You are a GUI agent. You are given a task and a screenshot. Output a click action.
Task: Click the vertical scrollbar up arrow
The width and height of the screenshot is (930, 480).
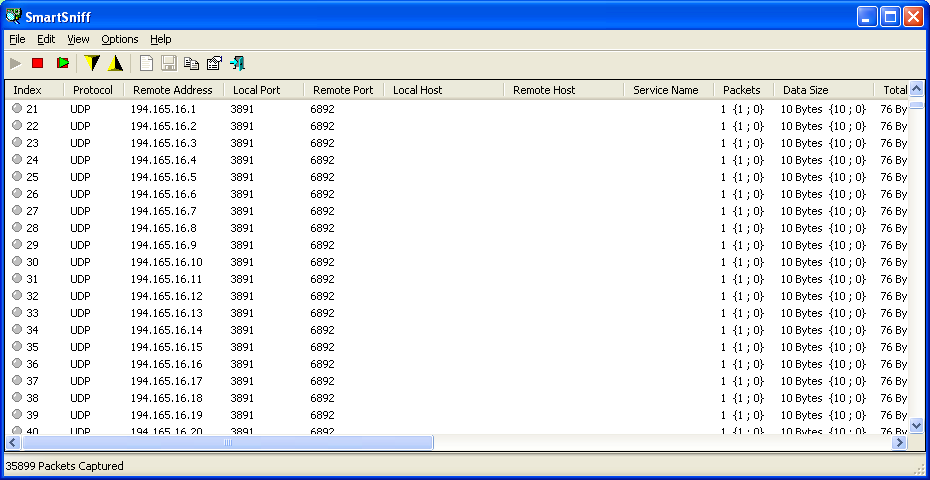916,90
